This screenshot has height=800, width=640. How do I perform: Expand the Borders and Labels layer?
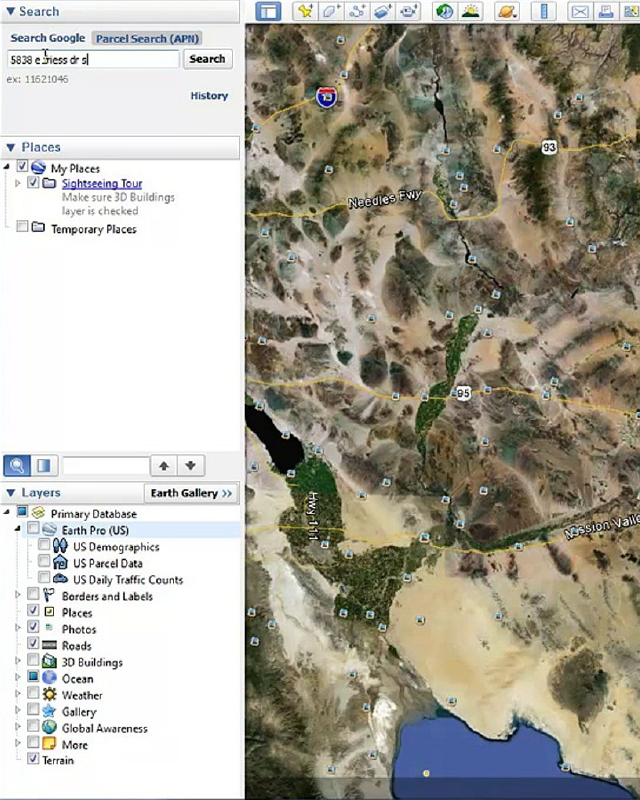point(18,596)
